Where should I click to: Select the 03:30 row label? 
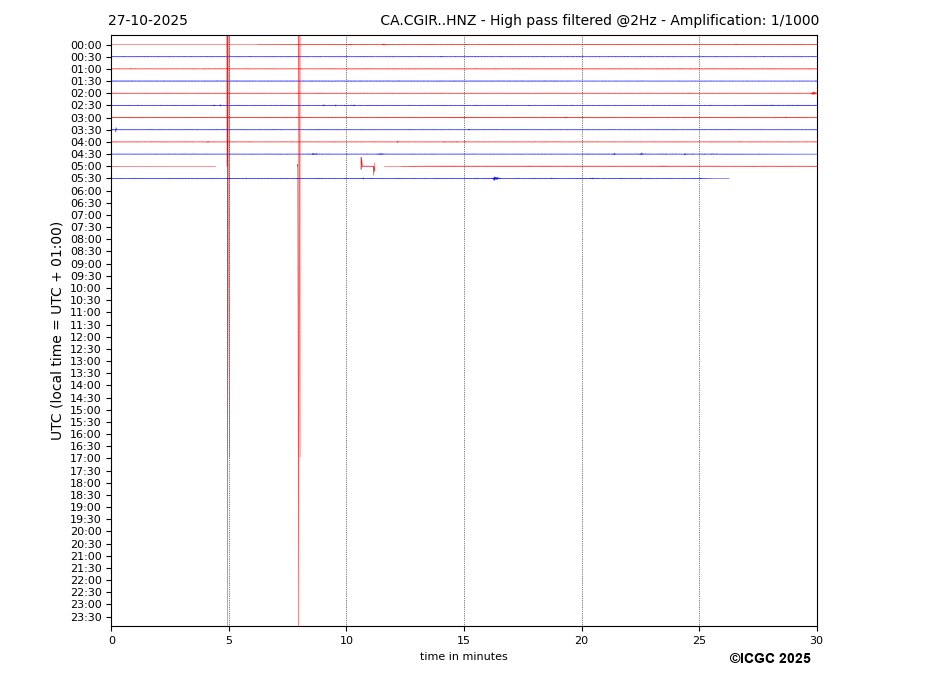tap(86, 130)
